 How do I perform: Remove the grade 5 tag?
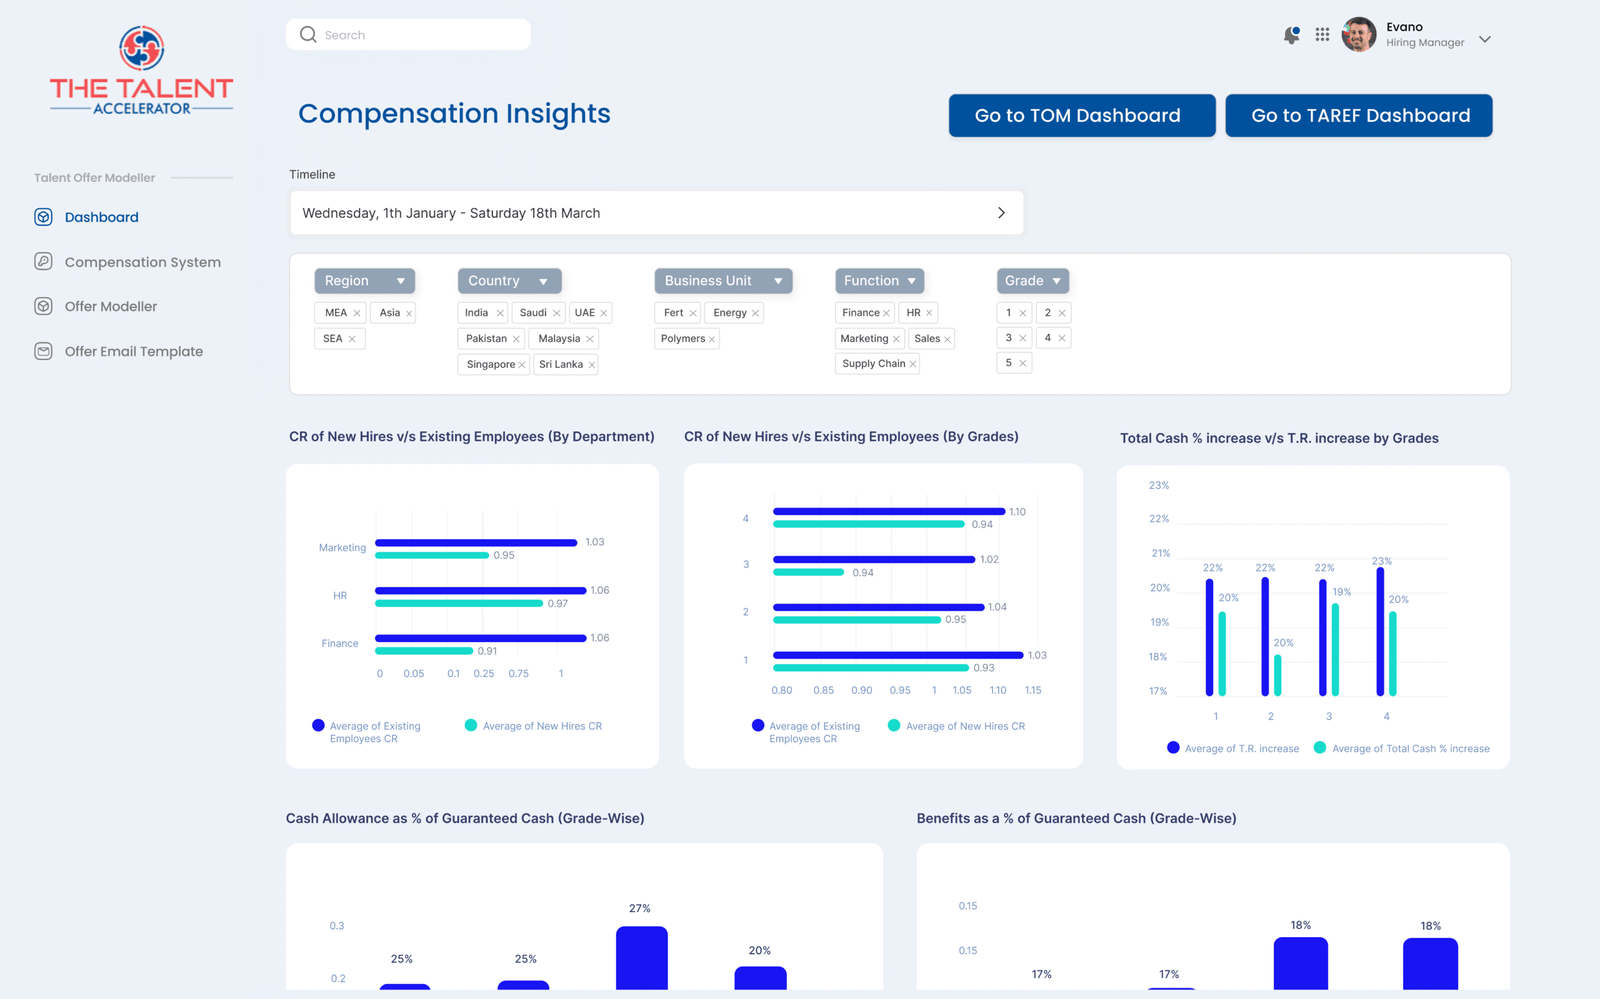tap(1023, 363)
